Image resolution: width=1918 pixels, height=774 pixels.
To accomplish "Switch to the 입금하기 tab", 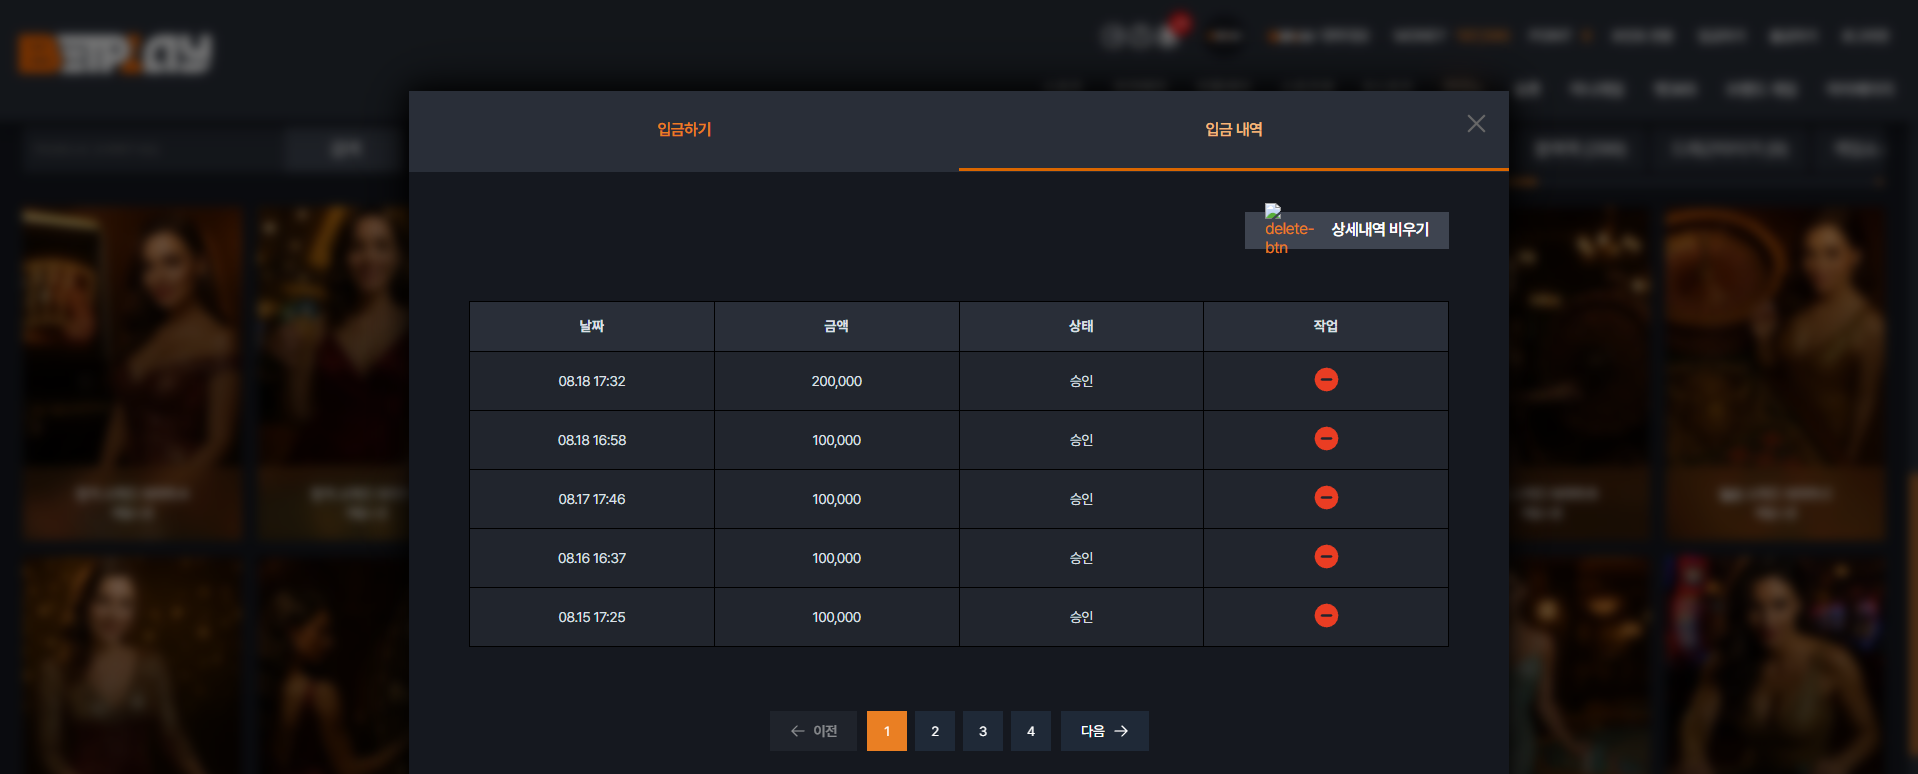I will 684,130.
